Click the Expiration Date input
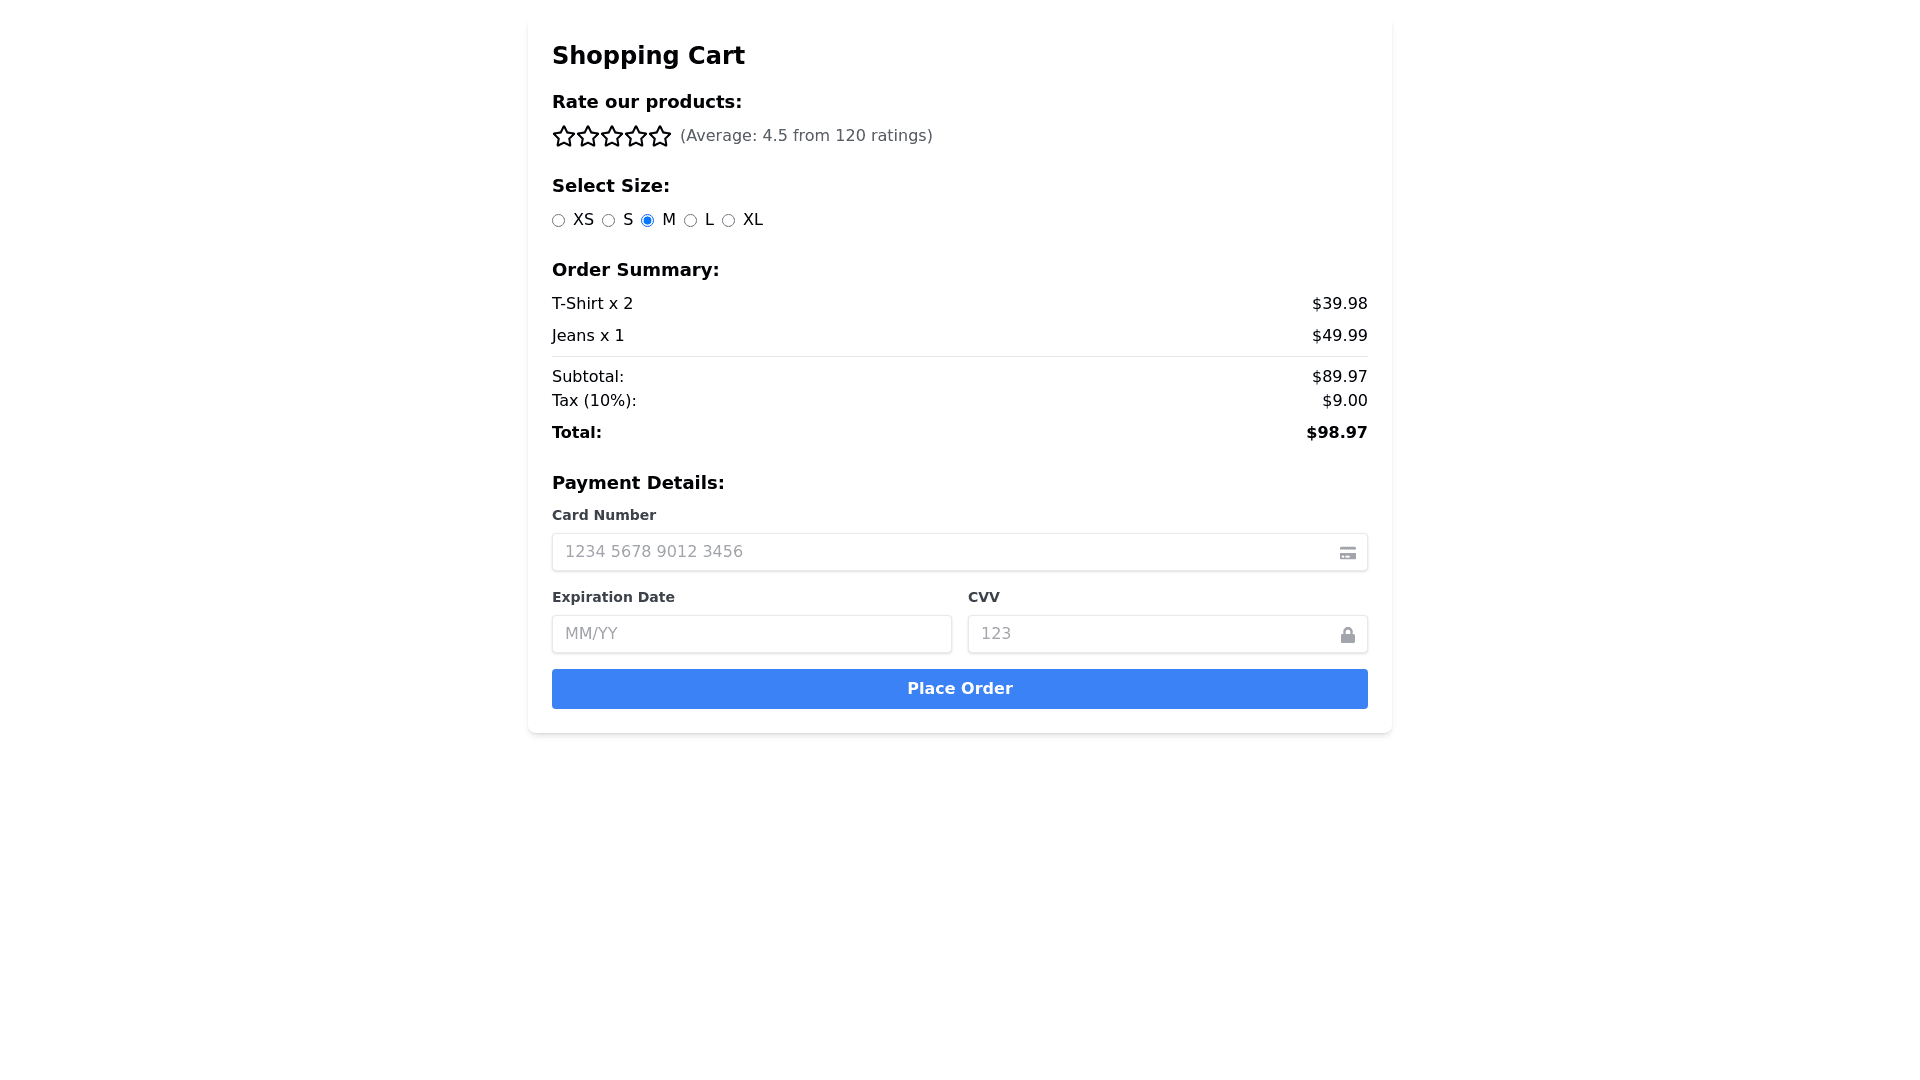This screenshot has height=1080, width=1920. (751, 634)
